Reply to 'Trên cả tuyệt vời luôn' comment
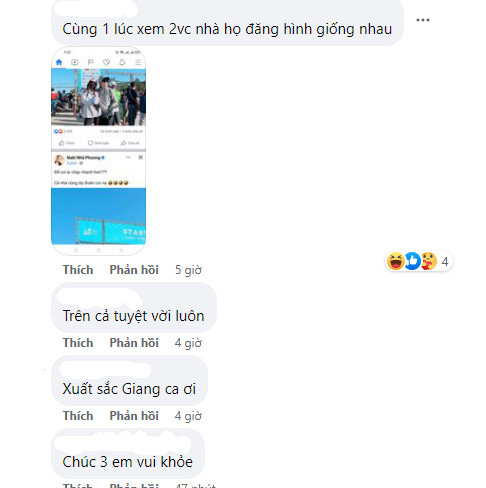 click(134, 343)
